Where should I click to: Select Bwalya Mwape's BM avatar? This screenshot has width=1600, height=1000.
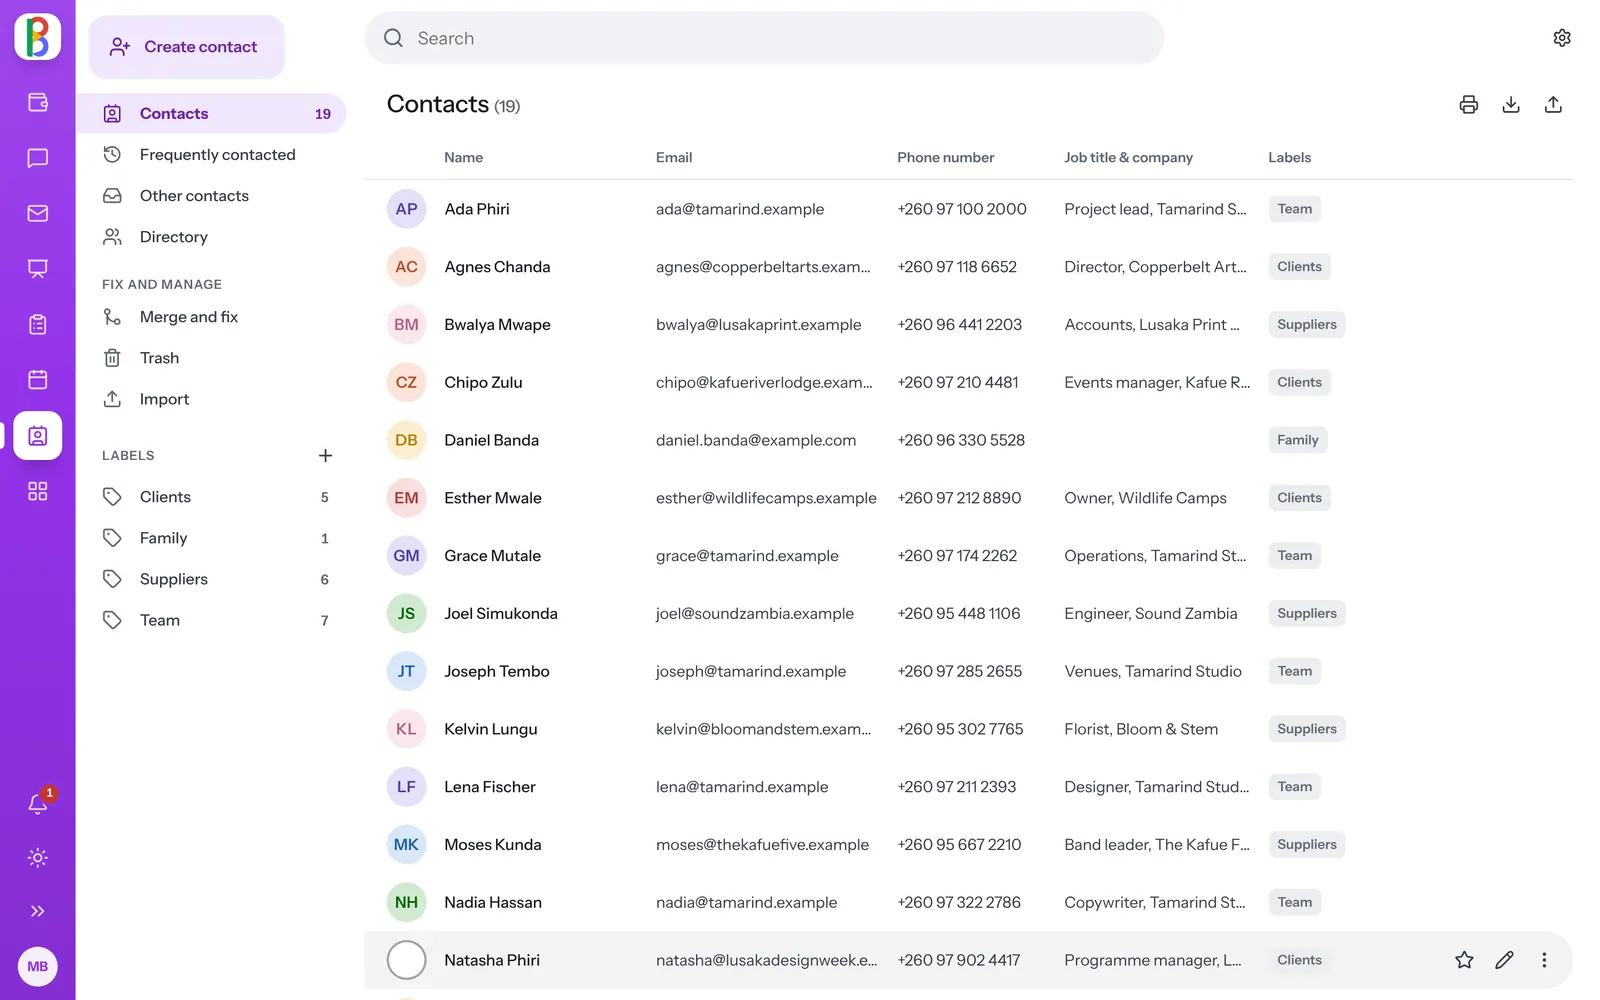coord(406,325)
